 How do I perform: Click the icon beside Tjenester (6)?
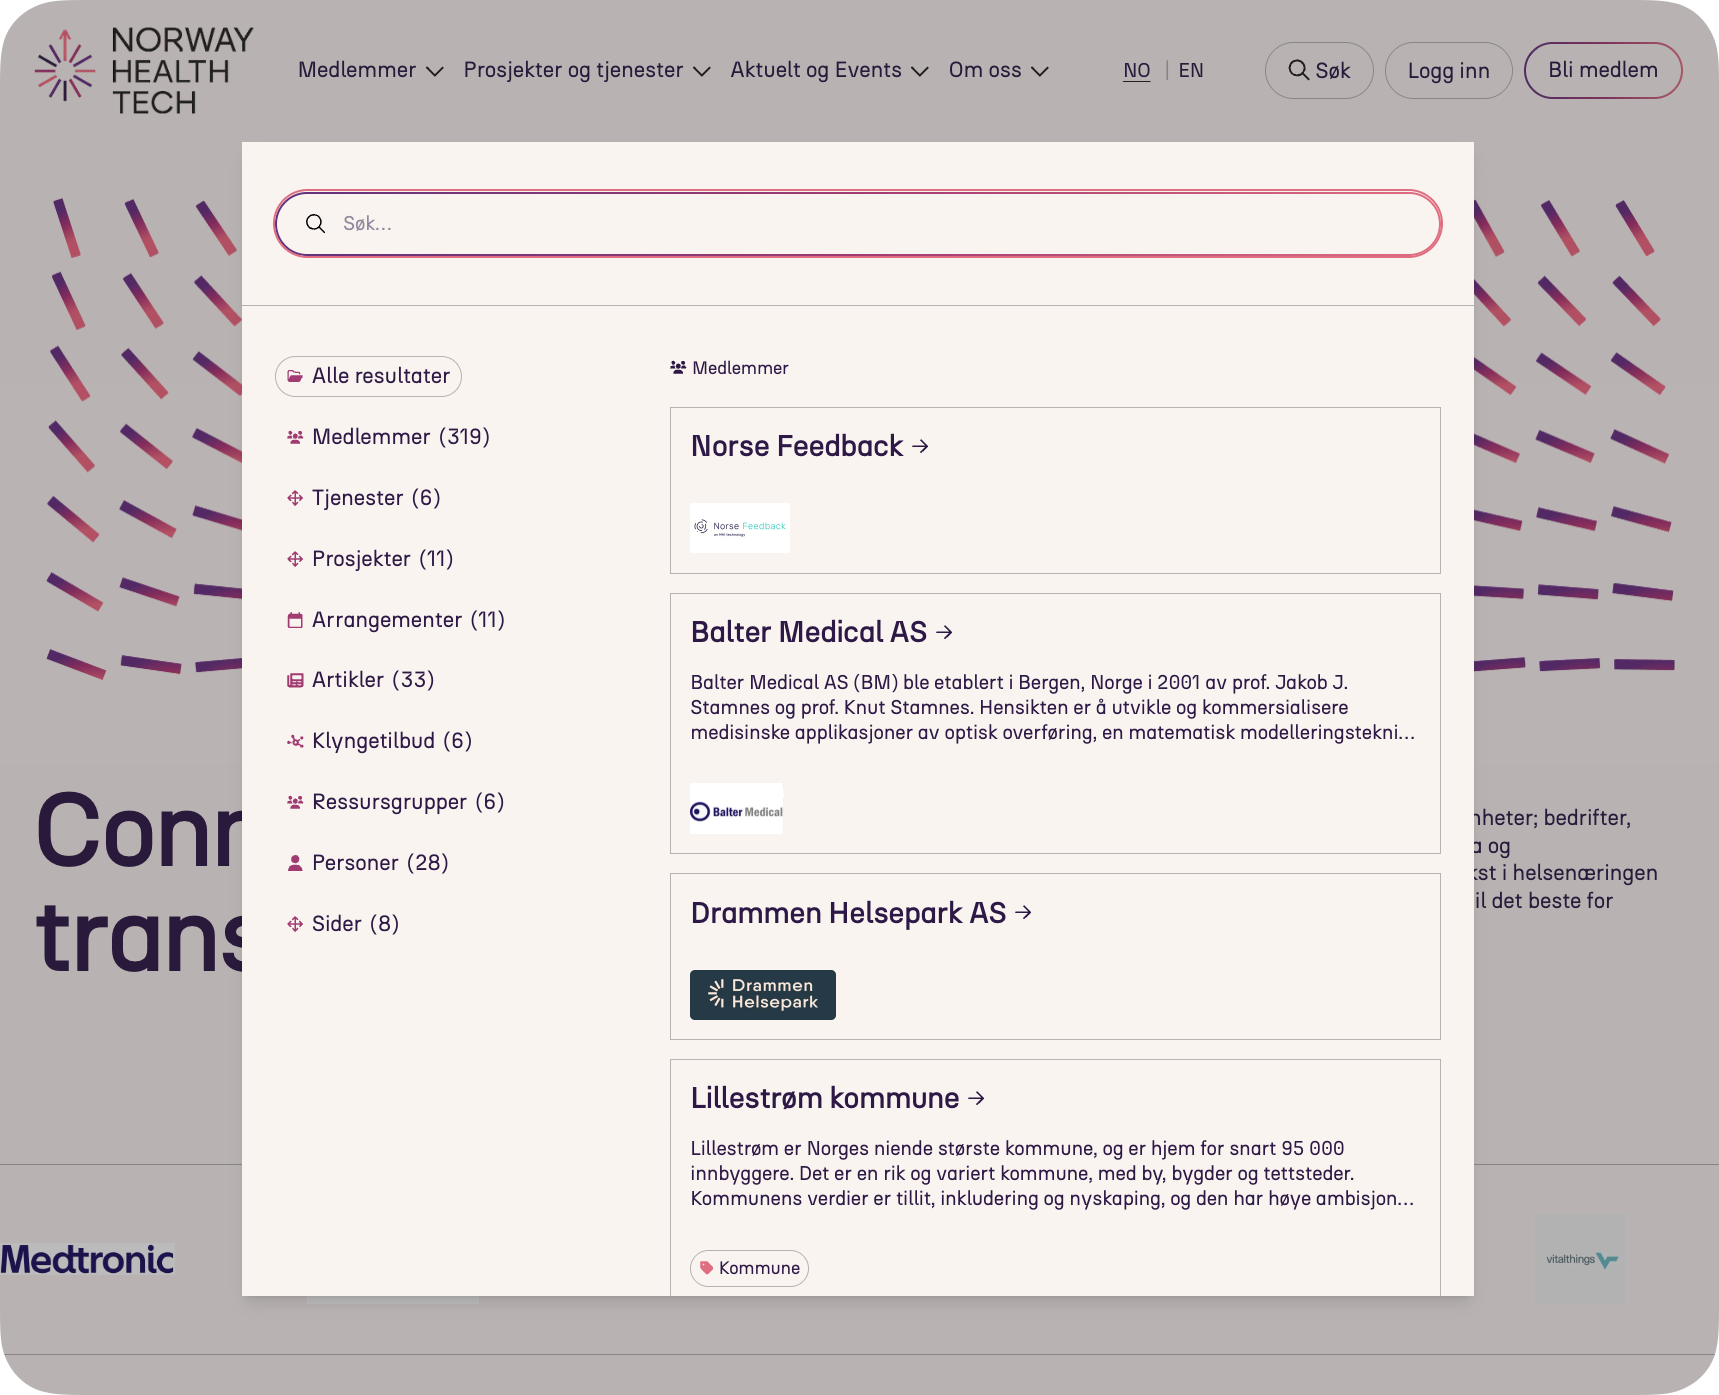295,498
